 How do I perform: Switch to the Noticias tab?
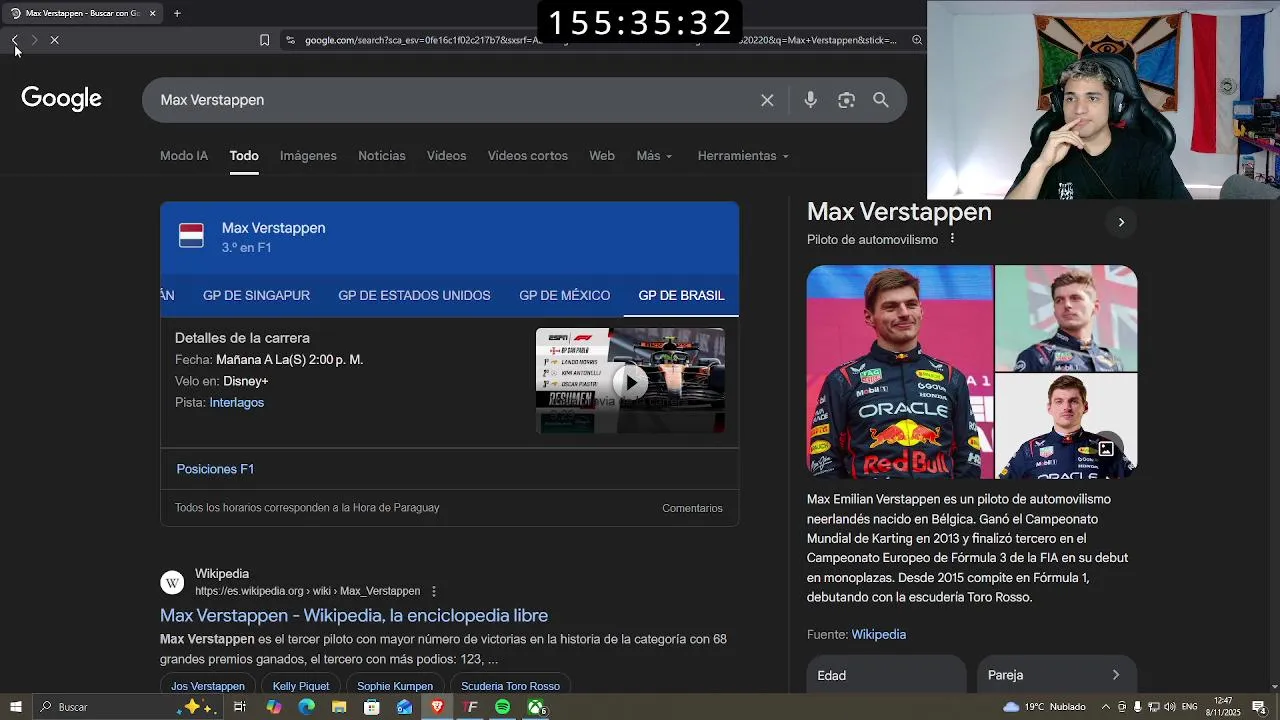[382, 156]
